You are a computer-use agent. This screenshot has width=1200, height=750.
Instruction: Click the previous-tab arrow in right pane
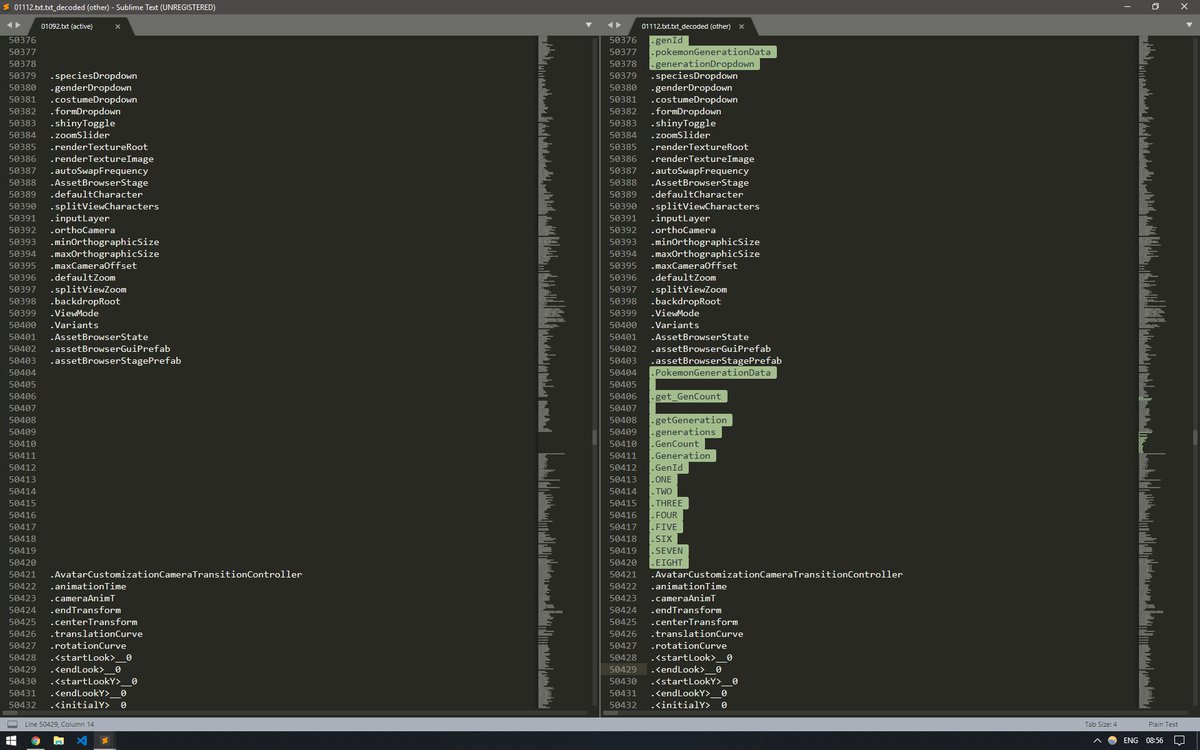(610, 24)
